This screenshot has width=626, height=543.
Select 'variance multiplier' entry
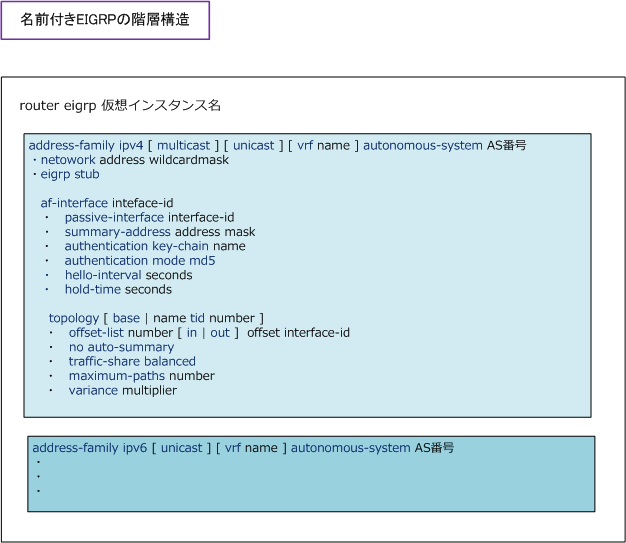point(123,390)
